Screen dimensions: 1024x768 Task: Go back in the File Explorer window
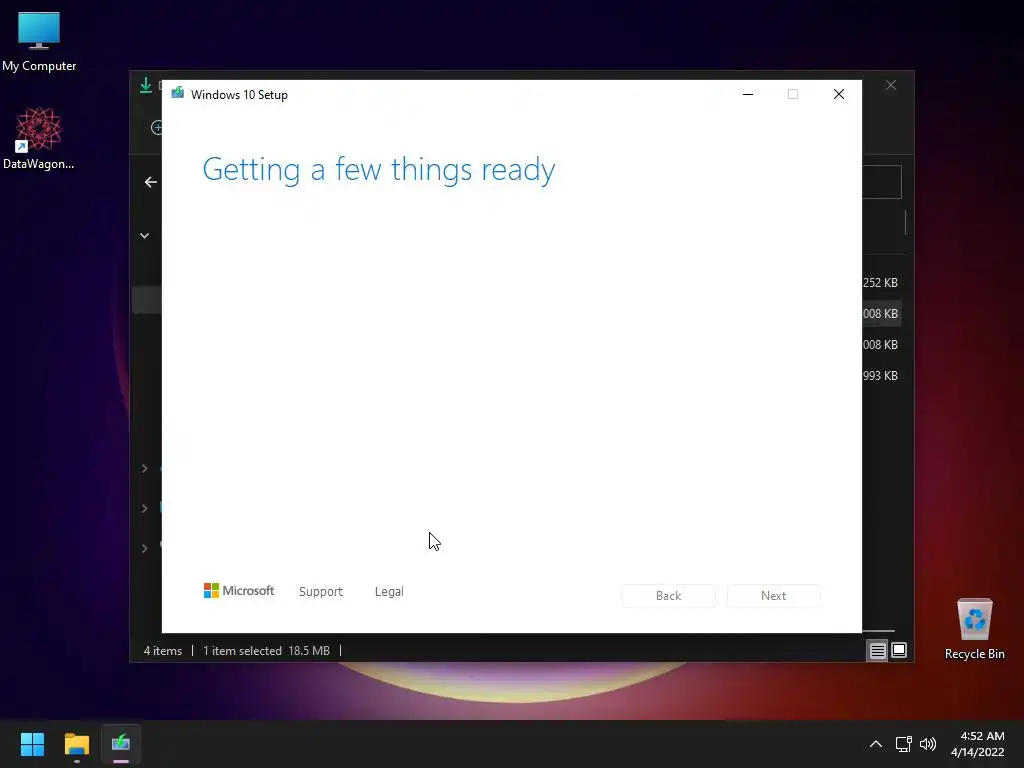[x=151, y=182]
